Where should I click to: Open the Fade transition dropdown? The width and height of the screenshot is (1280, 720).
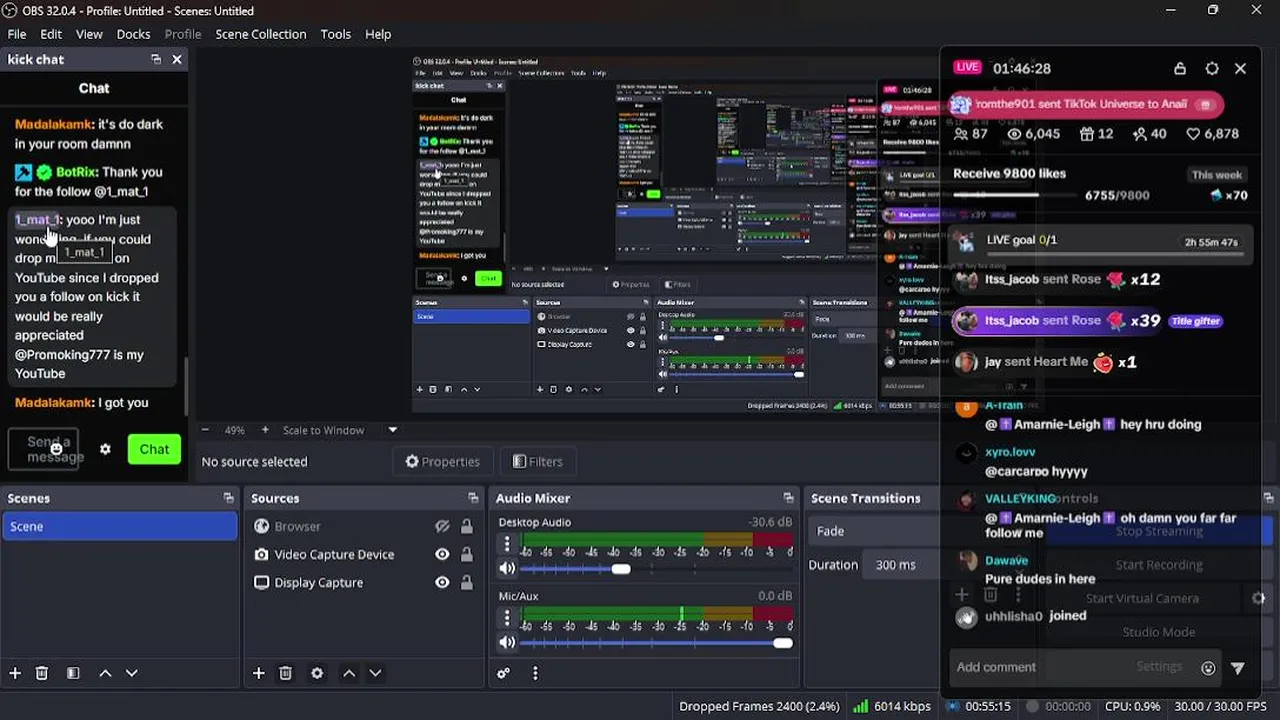[875, 531]
